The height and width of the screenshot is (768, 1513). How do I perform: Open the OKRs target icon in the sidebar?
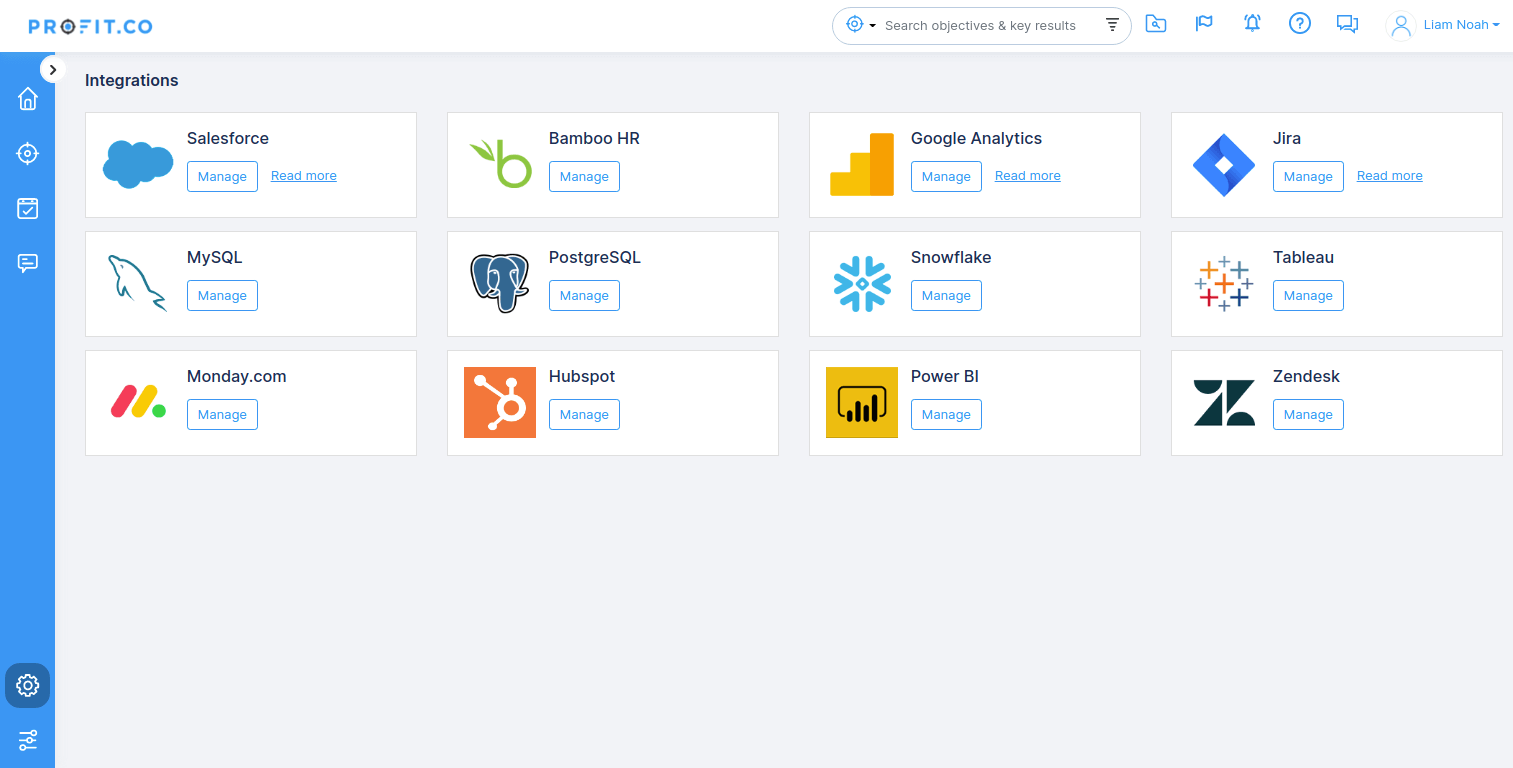[28, 153]
